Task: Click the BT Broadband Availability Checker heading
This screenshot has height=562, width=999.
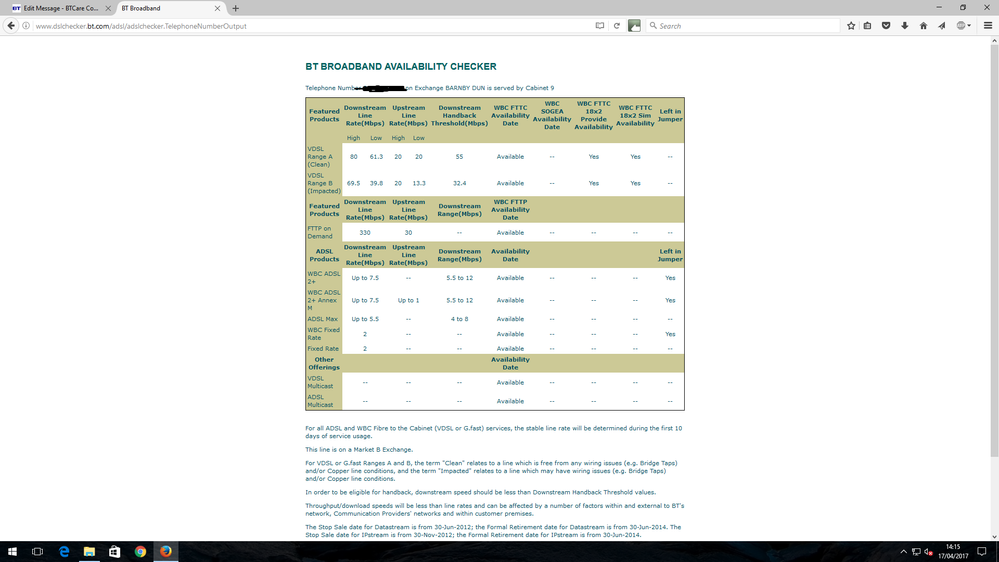Action: [x=401, y=66]
